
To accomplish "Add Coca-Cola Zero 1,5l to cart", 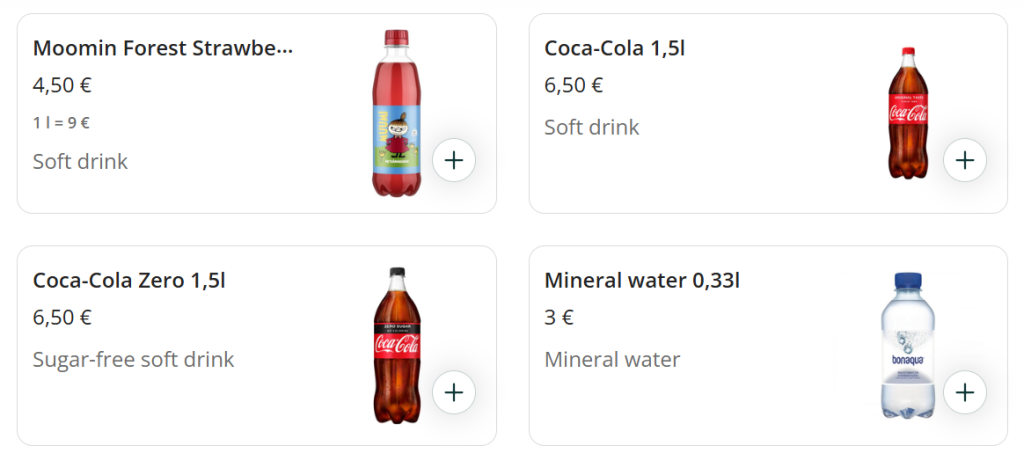I will [454, 392].
